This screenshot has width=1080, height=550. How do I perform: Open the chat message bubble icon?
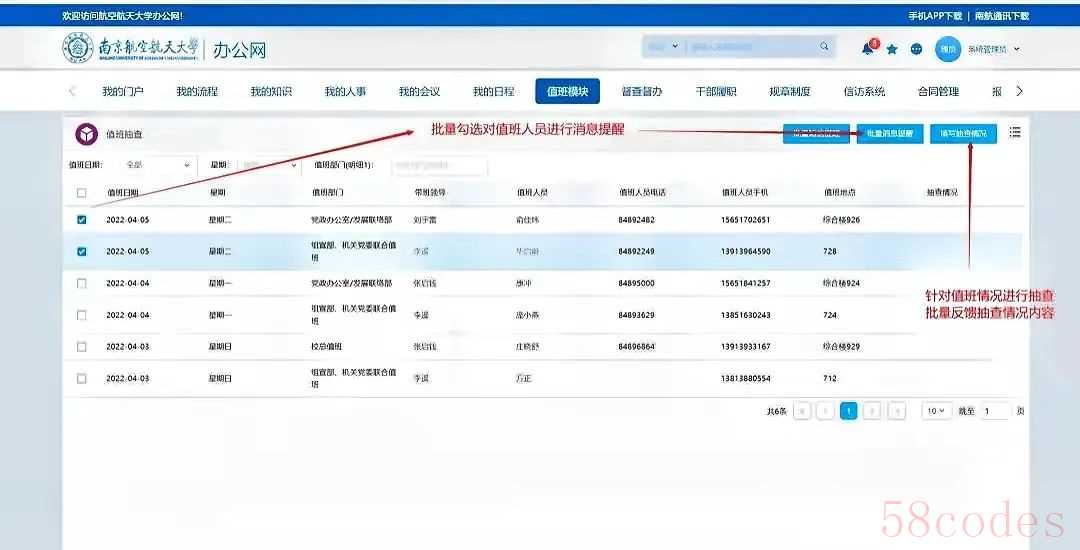(916, 50)
